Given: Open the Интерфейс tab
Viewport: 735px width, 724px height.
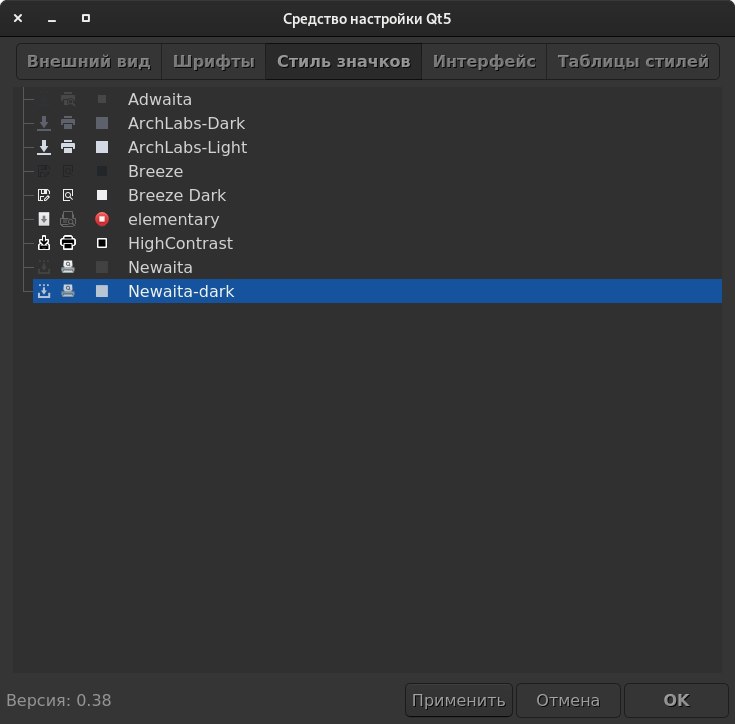Looking at the screenshot, I should pyautogui.click(x=484, y=61).
